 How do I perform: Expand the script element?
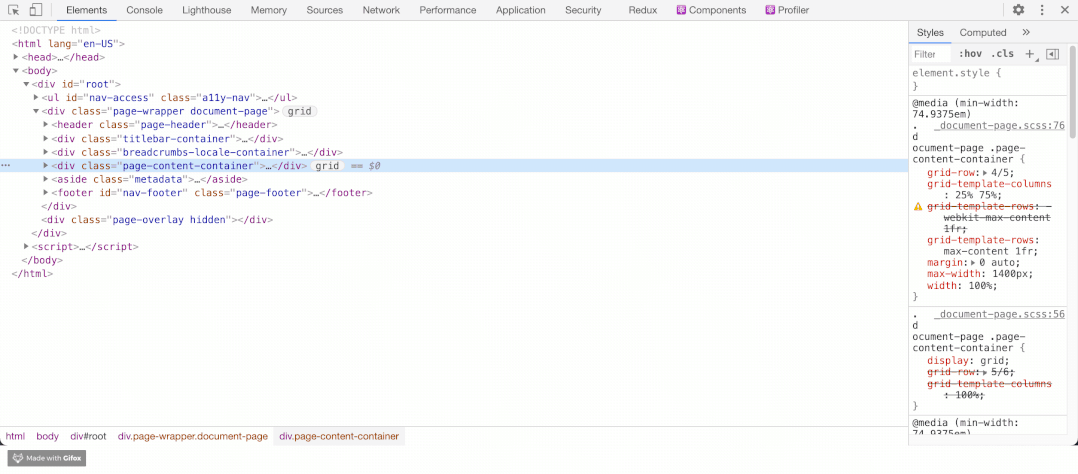26,246
